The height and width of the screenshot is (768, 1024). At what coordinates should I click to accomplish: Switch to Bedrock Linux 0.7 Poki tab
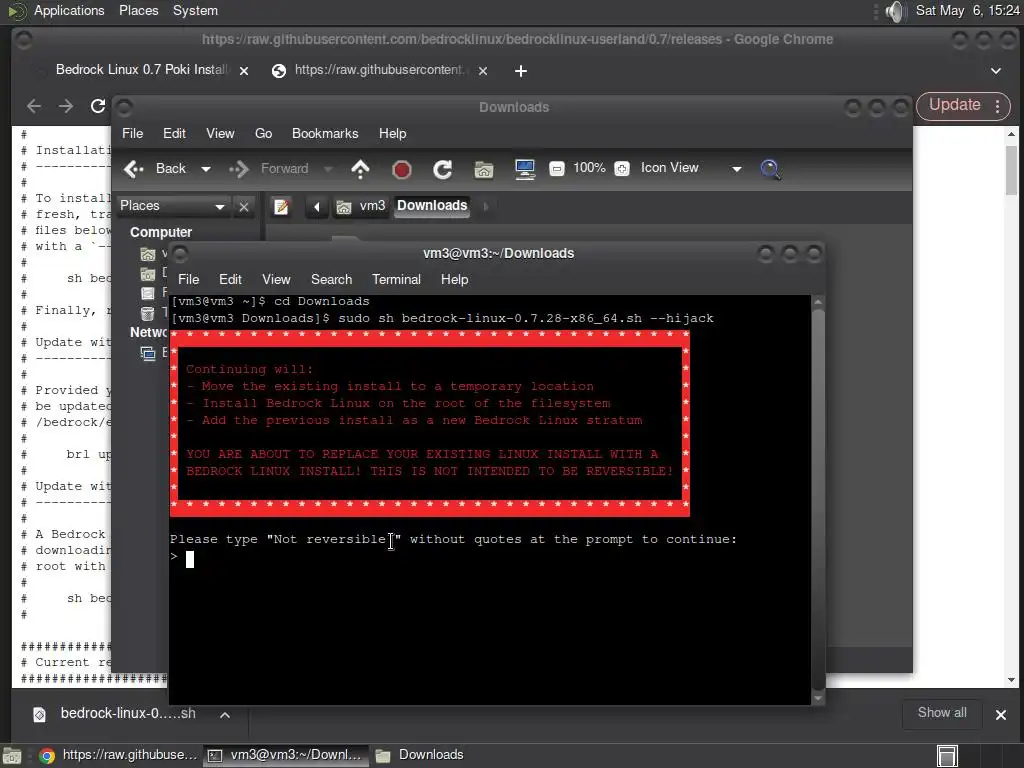pos(142,70)
